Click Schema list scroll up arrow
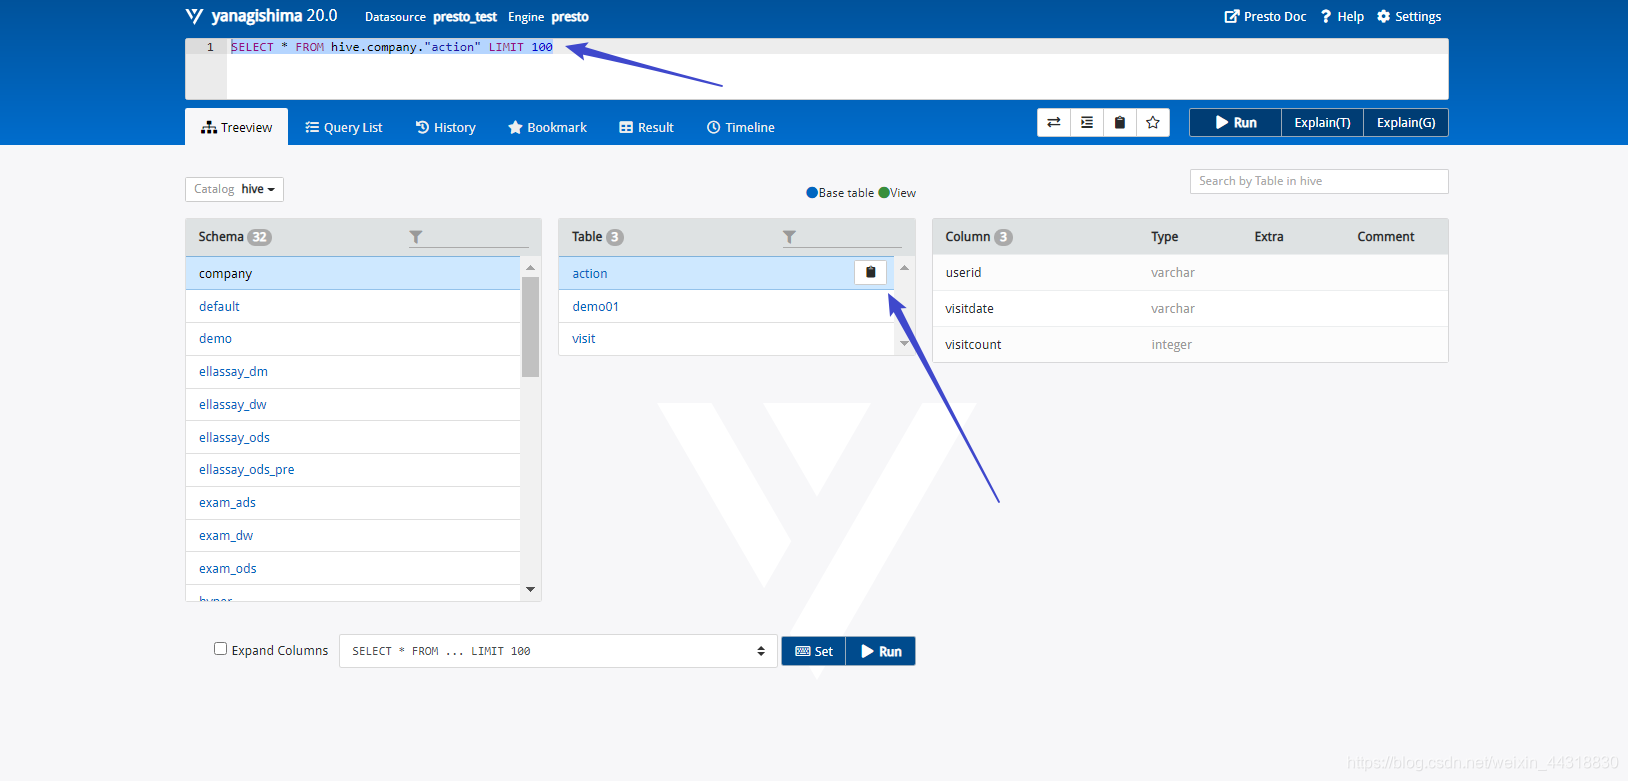The height and width of the screenshot is (781, 1628). click(x=531, y=267)
